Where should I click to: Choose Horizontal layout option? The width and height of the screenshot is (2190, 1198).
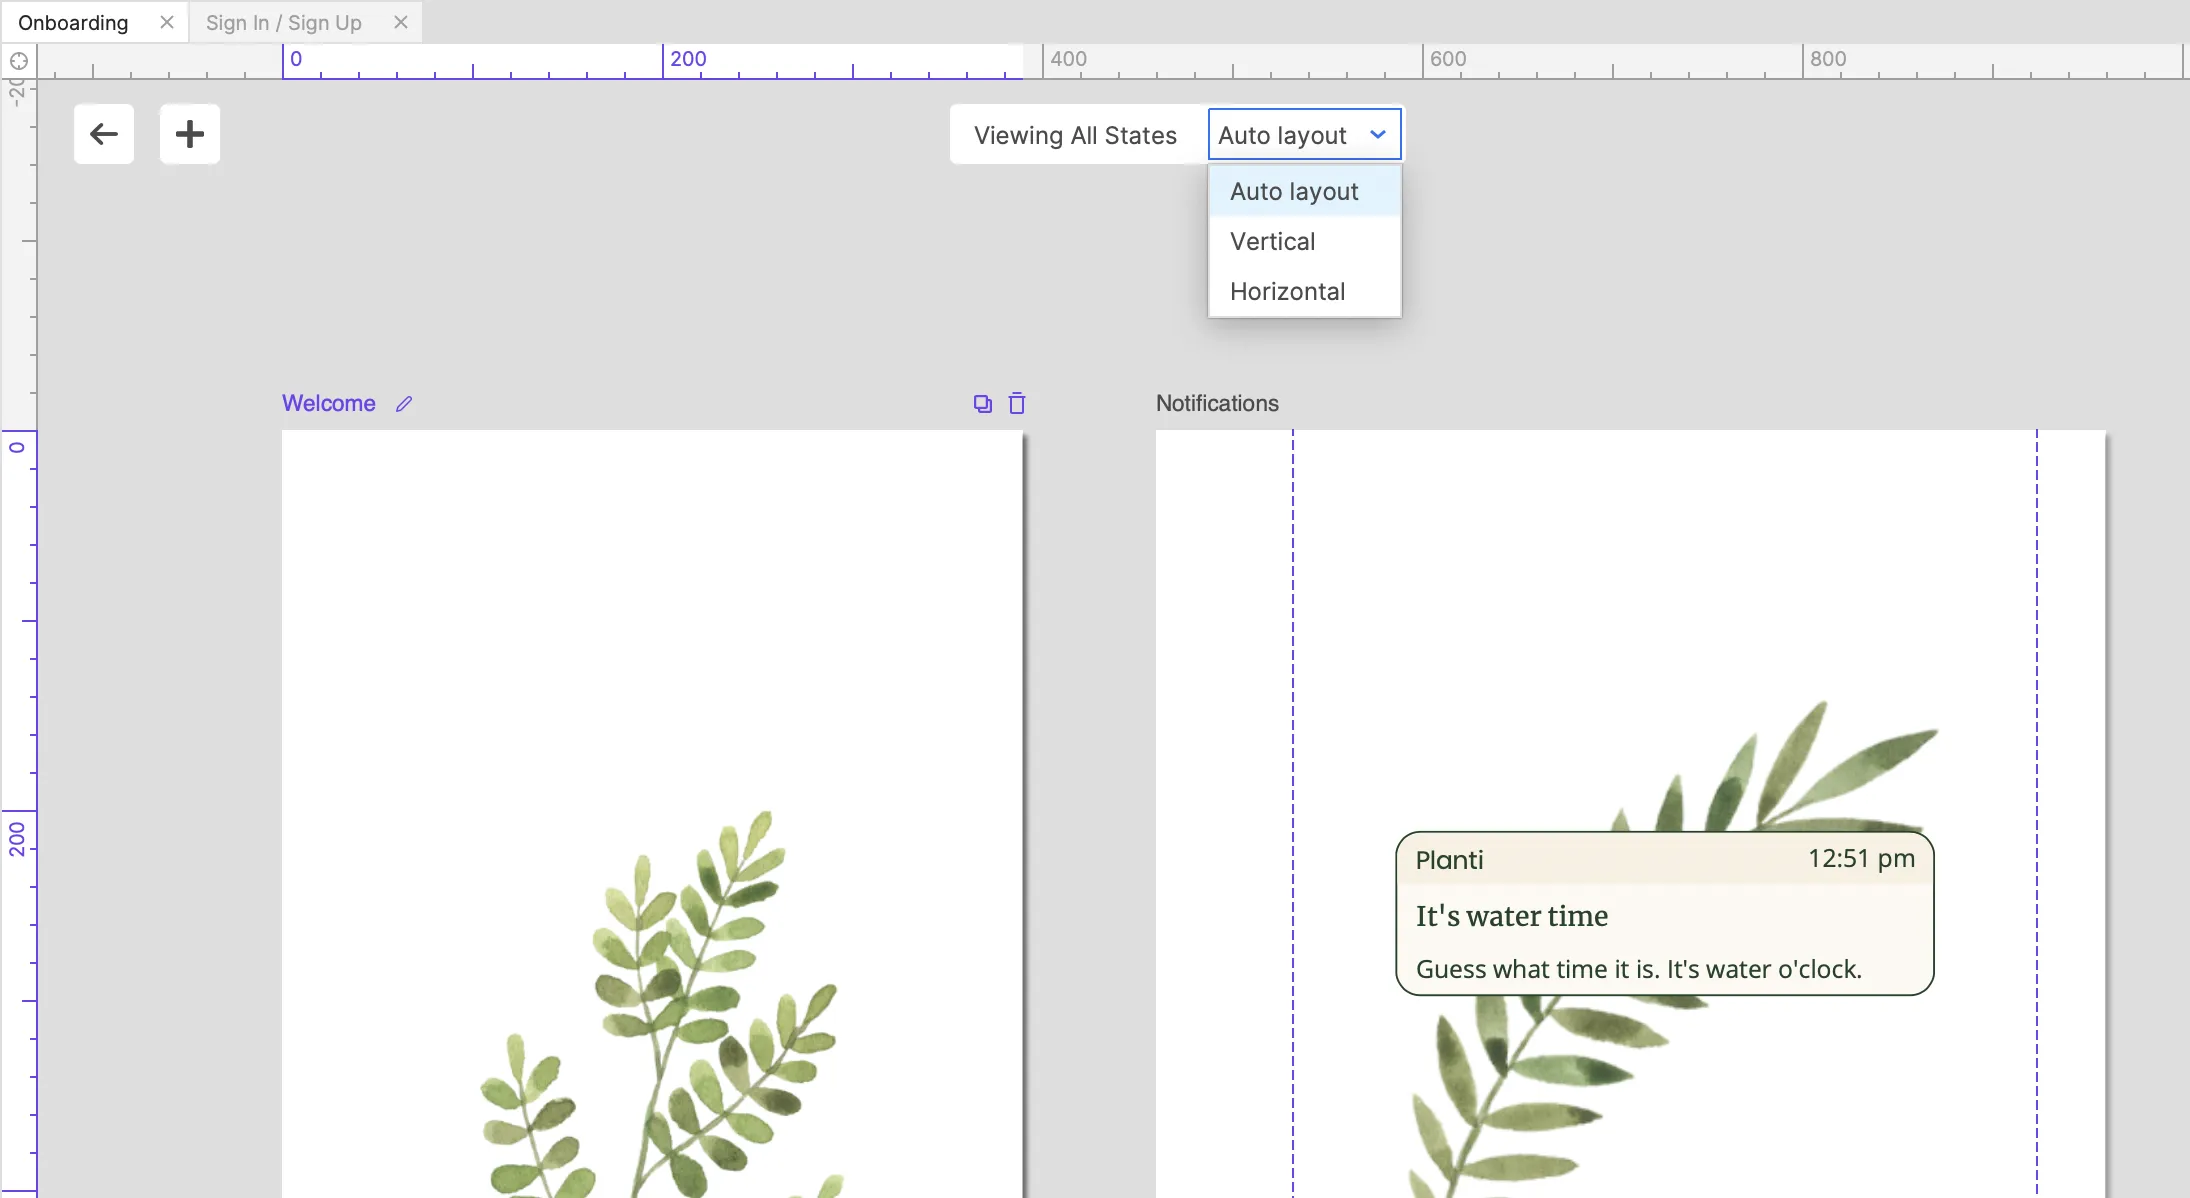click(1288, 292)
